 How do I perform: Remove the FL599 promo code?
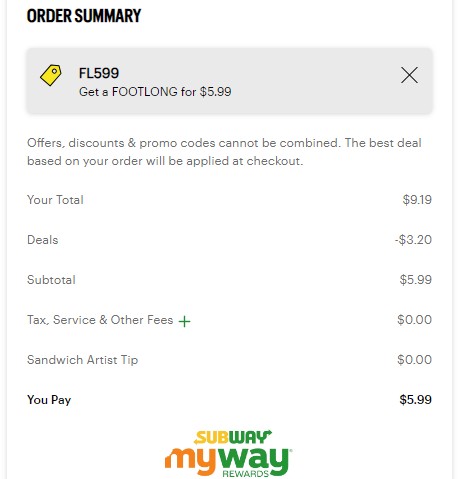409,75
